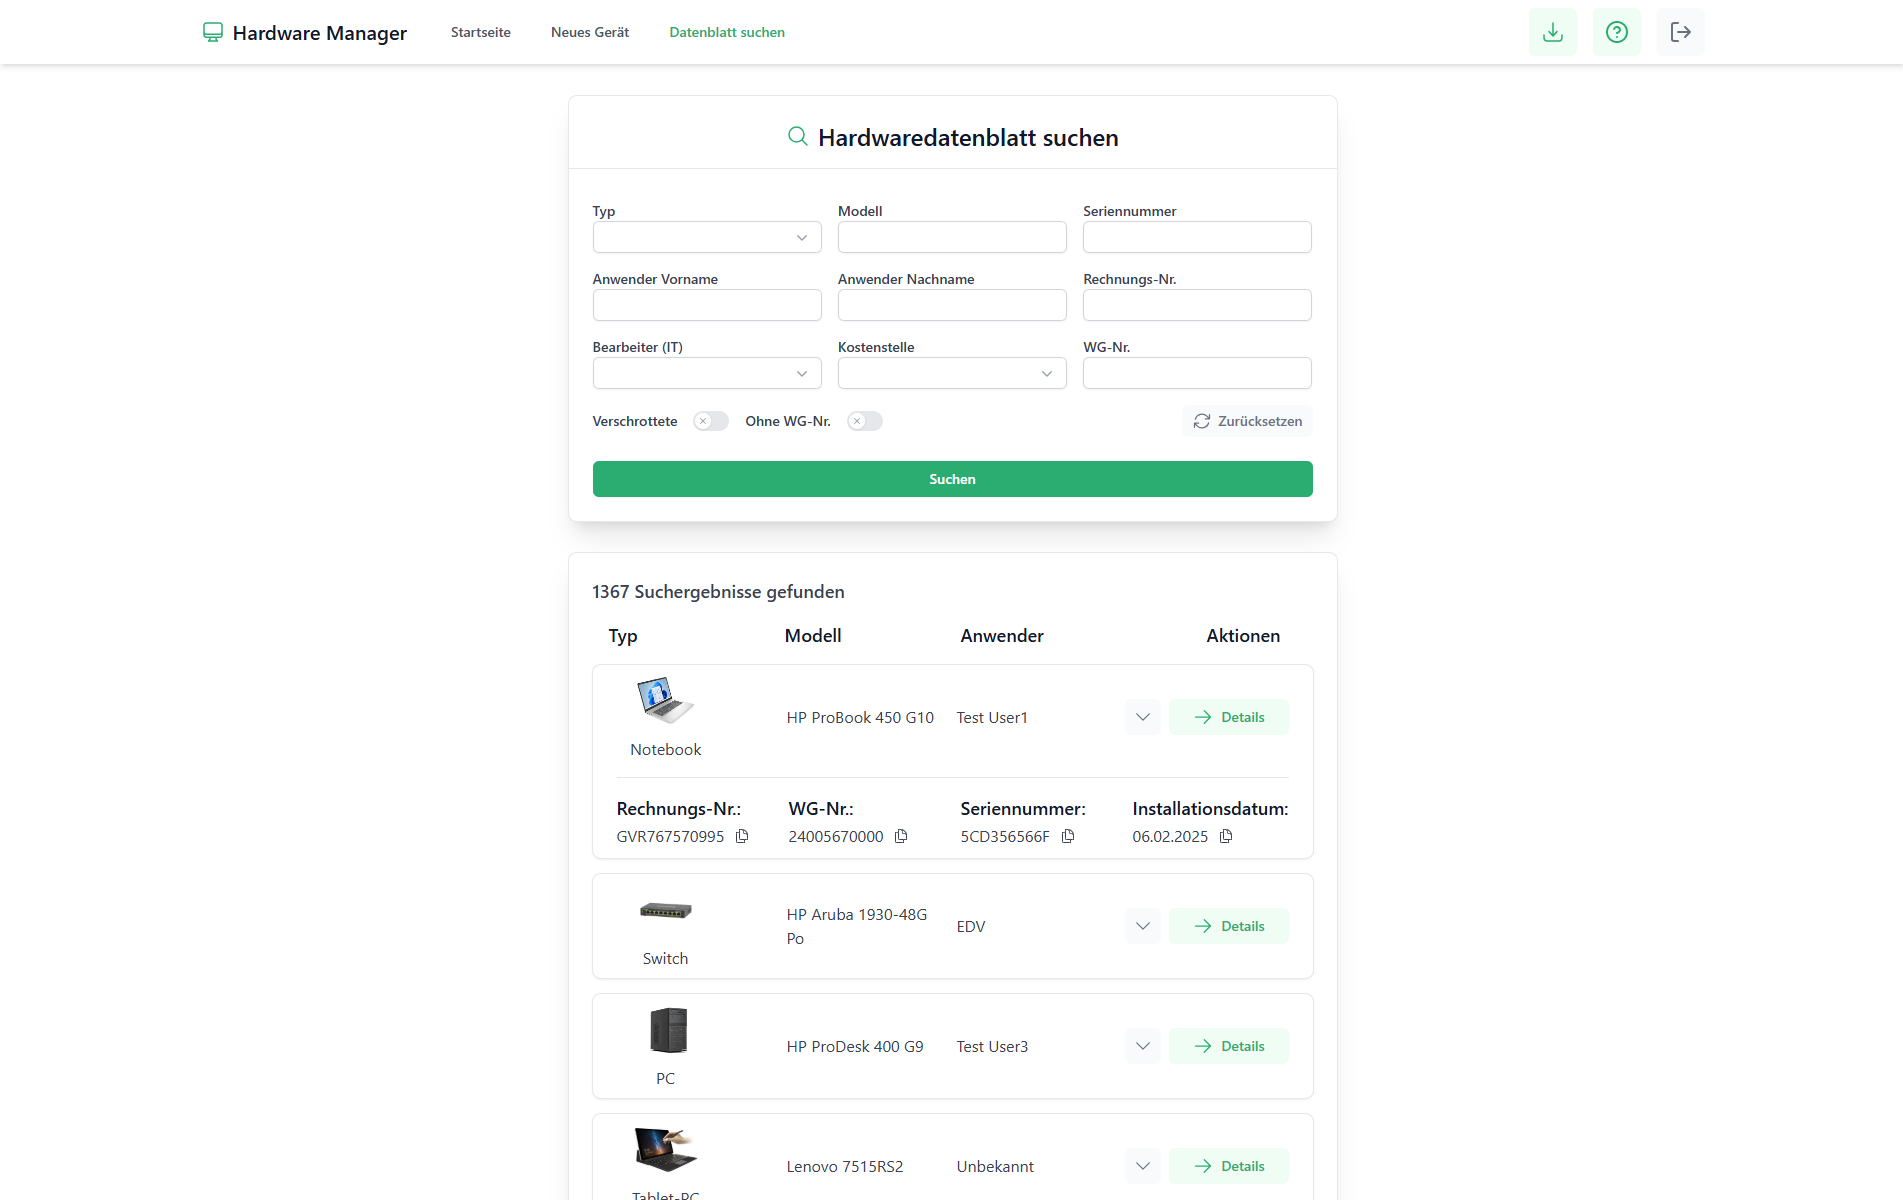The image size is (1903, 1200).
Task: Enable the Ohne WG-Nr. toggle
Action: [864, 421]
